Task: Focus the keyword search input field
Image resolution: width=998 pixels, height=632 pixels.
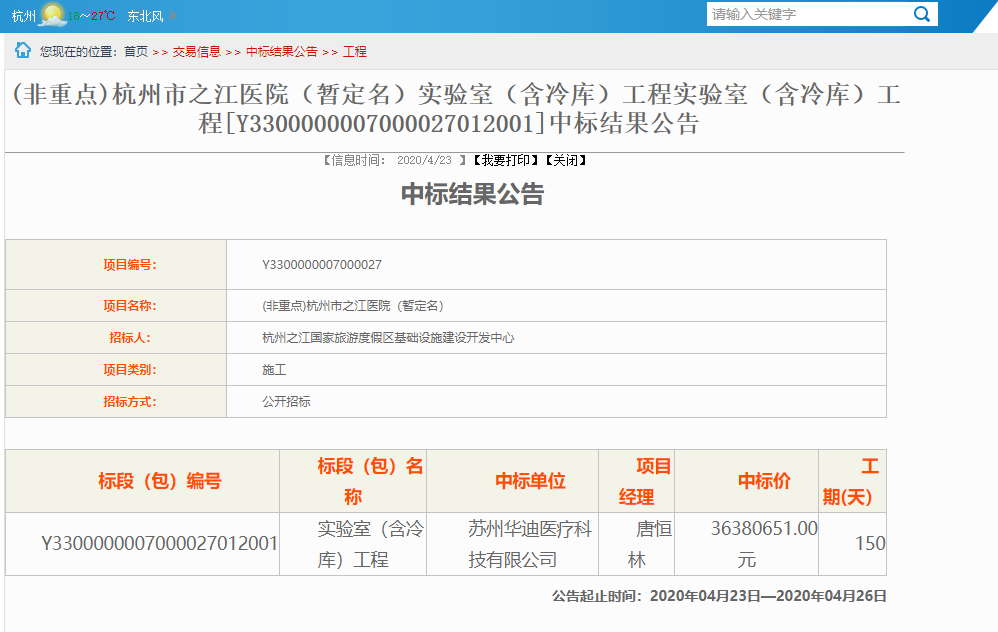Action: tap(808, 14)
